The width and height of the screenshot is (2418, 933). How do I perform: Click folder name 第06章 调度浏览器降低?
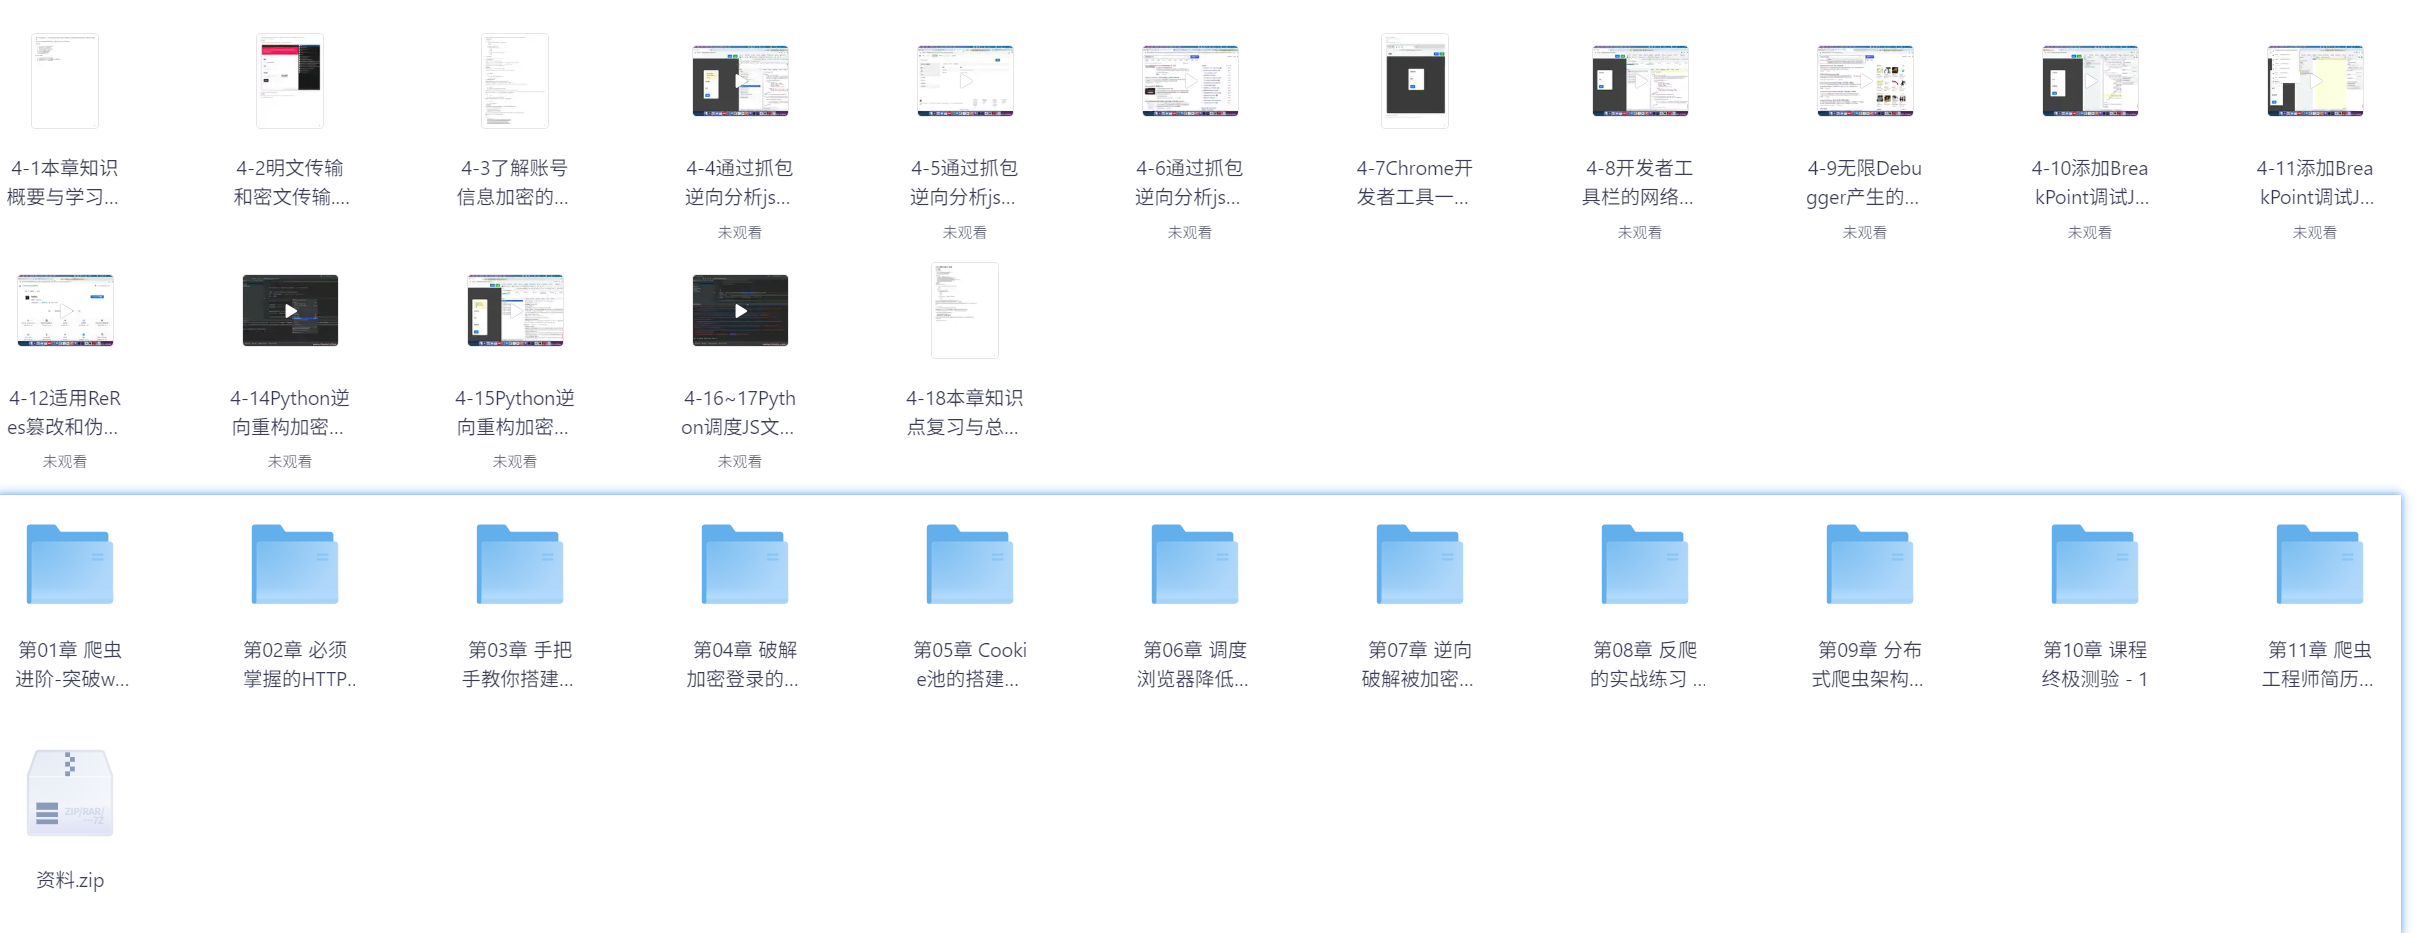(x=1193, y=664)
